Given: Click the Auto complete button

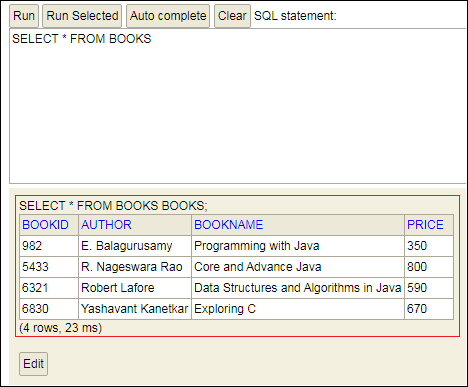Looking at the screenshot, I should [x=168, y=16].
